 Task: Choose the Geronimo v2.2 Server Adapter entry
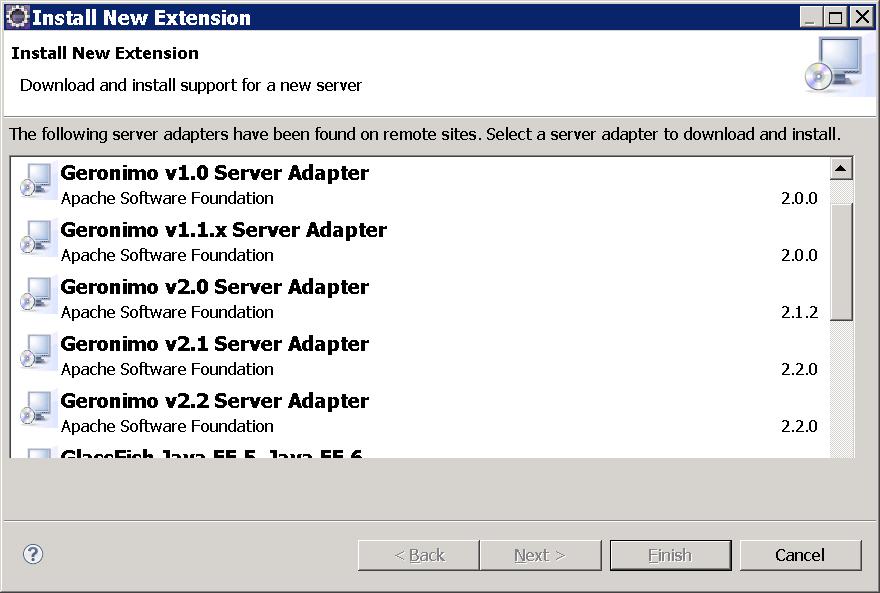pyautogui.click(x=419, y=413)
